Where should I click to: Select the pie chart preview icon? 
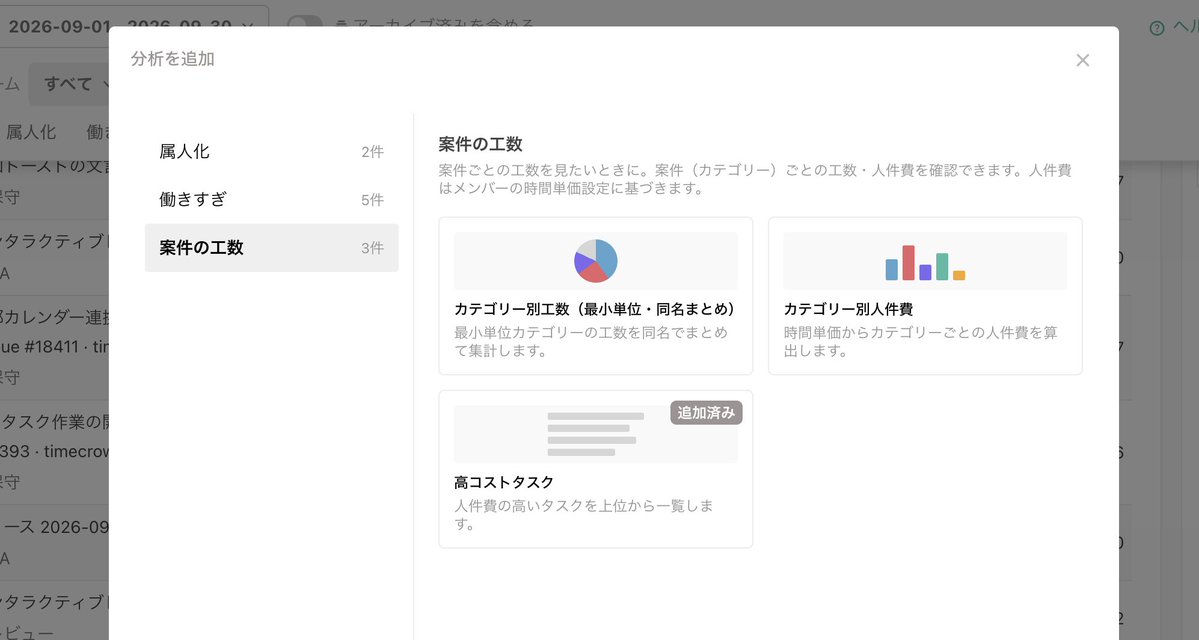[x=596, y=261]
